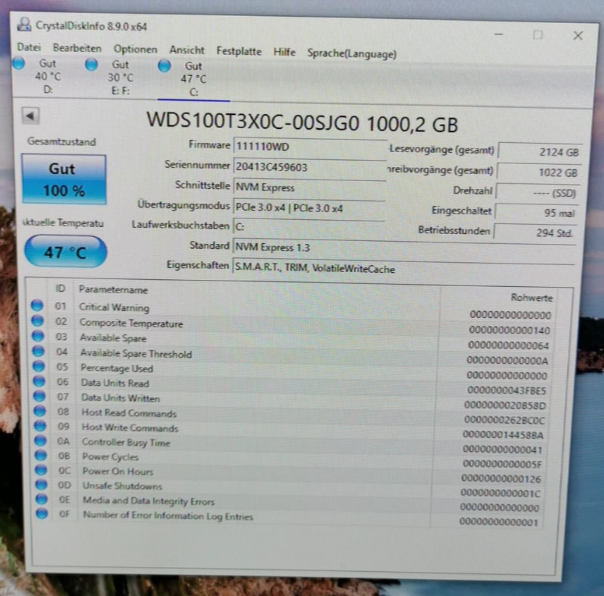The width and height of the screenshot is (604, 596).
Task: Click the status orb for Unsafe Shutdowns row
Action: pyautogui.click(x=42, y=484)
